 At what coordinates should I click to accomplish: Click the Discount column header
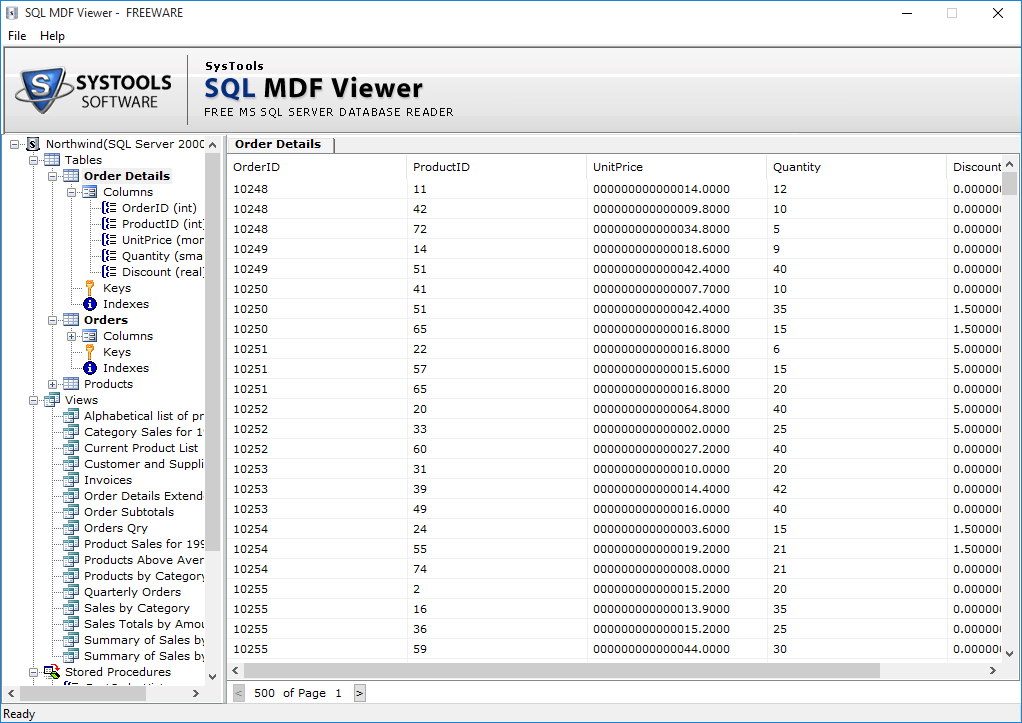(975, 167)
